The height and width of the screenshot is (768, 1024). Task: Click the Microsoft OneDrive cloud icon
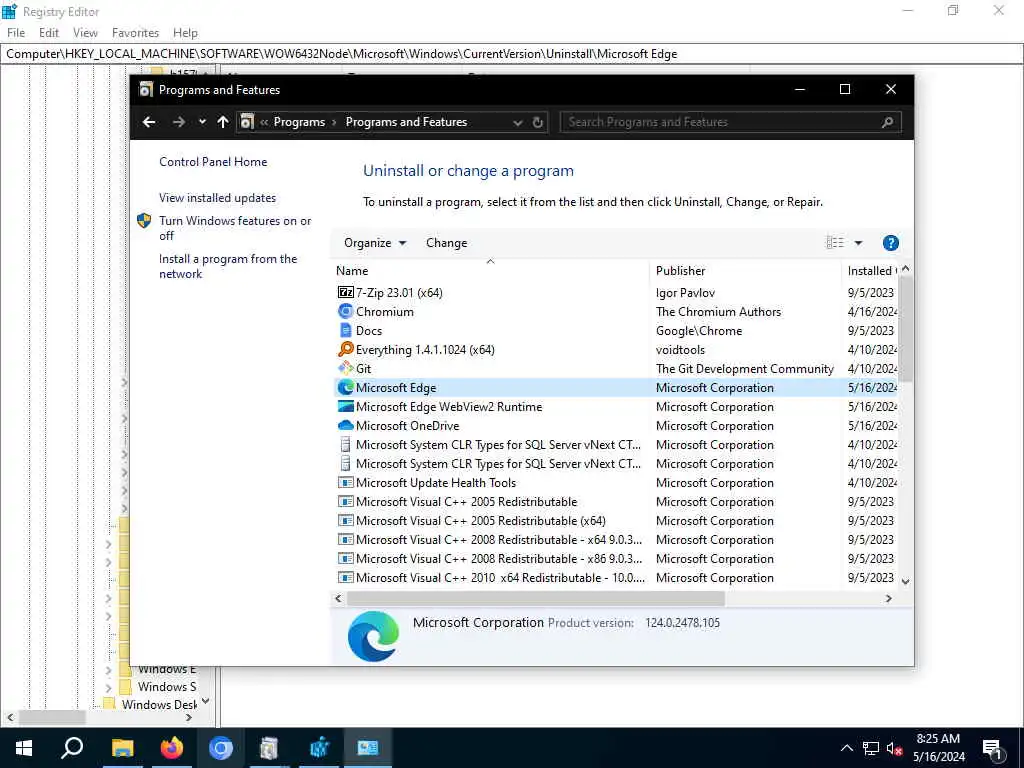(x=345, y=425)
